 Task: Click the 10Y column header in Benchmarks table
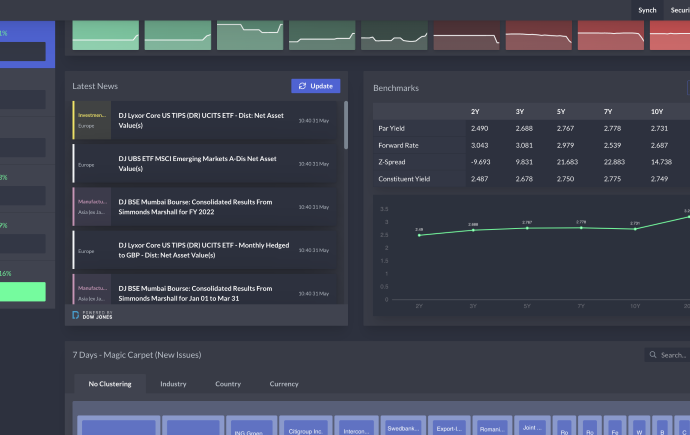click(x=657, y=112)
